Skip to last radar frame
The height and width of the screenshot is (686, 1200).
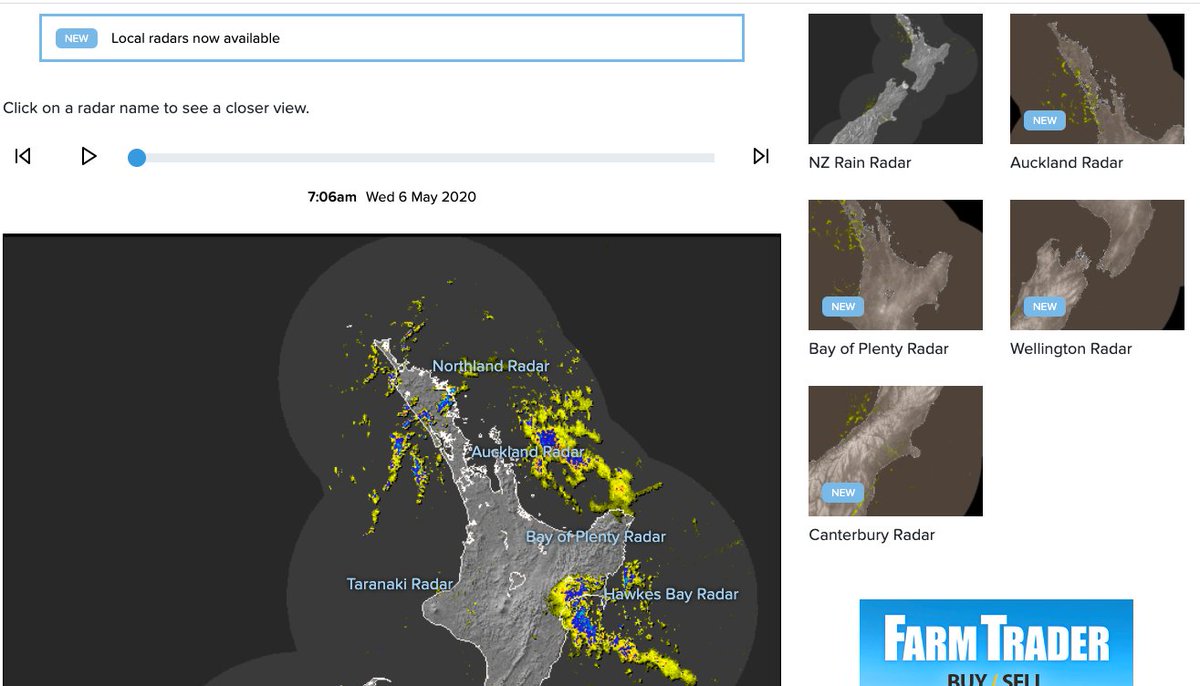point(761,156)
